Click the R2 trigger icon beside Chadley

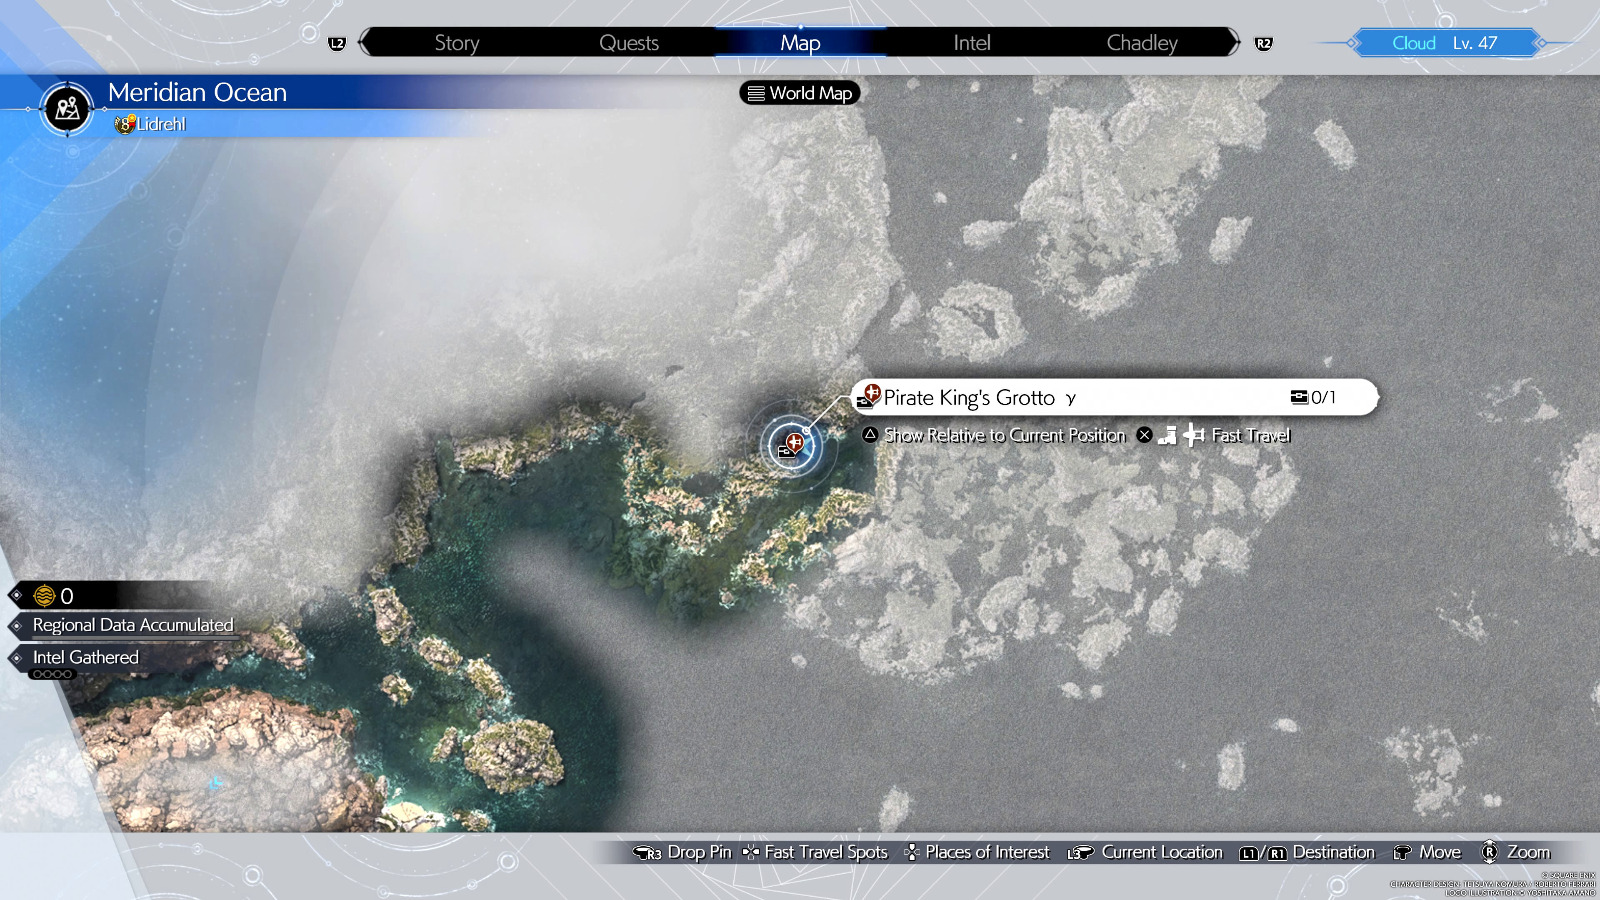pyautogui.click(x=1263, y=43)
